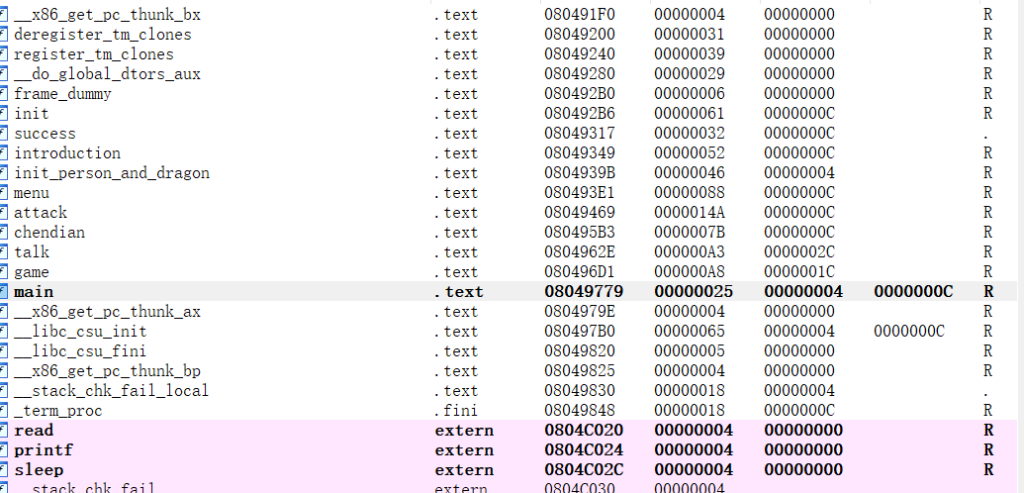Select the __stack_chk_fail_local function
Screen dimensions: 1024x493
[111, 391]
